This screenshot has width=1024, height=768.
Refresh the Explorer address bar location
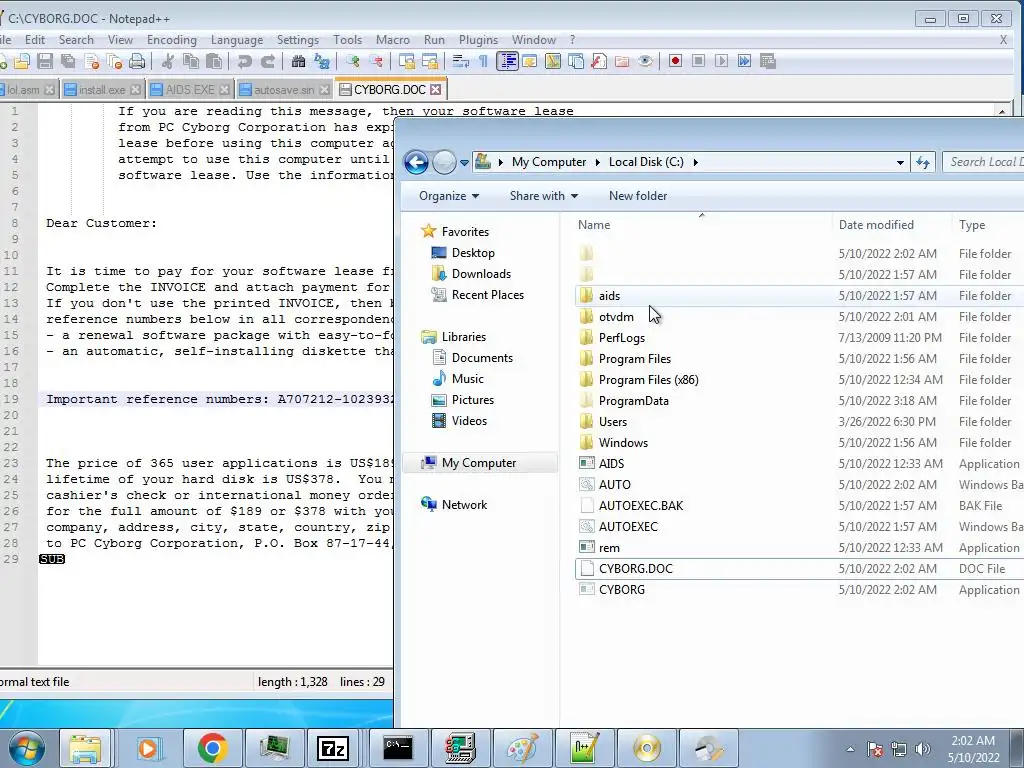pos(923,162)
